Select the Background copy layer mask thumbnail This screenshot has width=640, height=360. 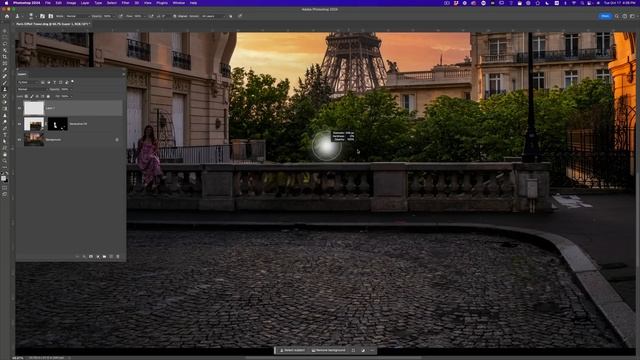click(x=58, y=124)
